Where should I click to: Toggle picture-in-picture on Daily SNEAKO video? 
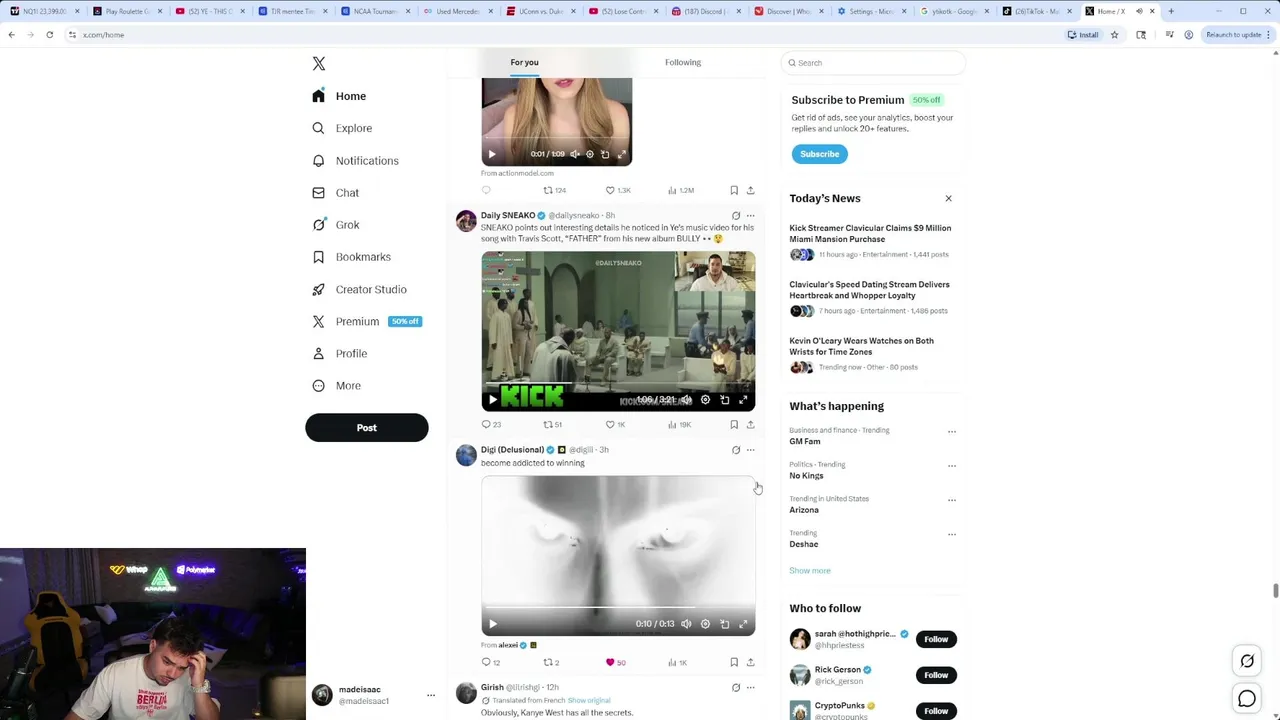724,400
